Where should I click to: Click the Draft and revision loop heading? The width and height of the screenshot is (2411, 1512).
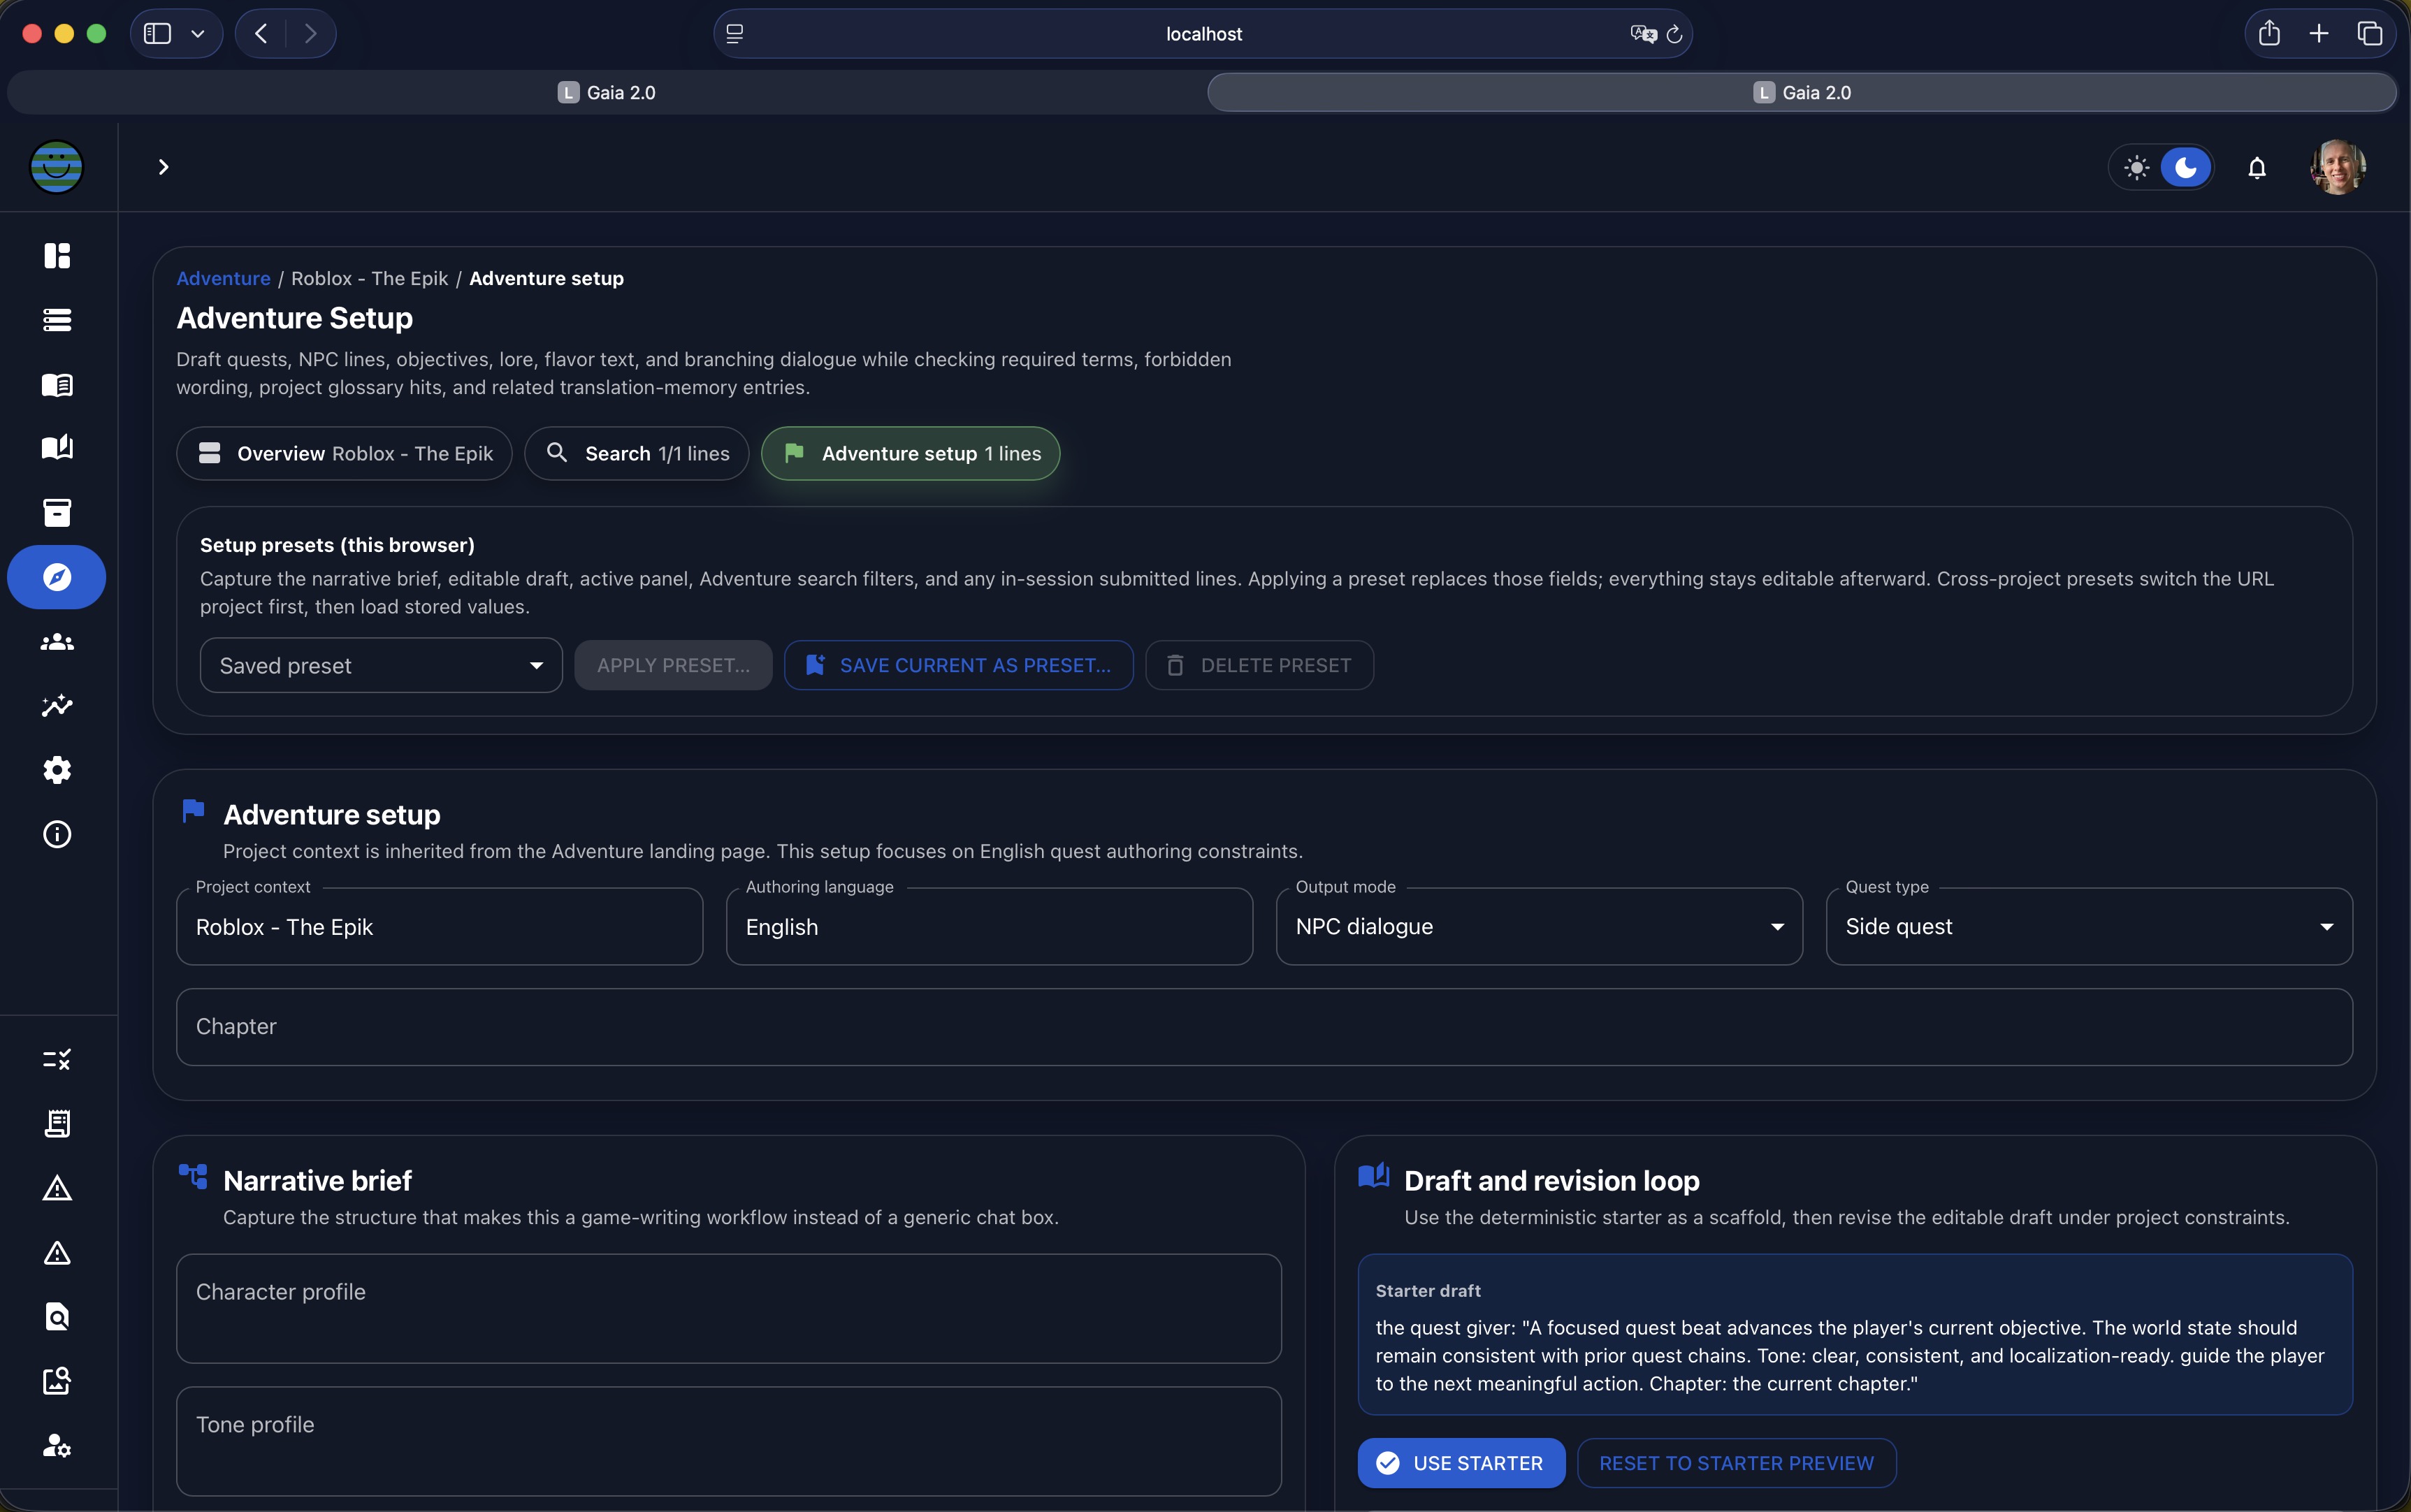coord(1551,1181)
